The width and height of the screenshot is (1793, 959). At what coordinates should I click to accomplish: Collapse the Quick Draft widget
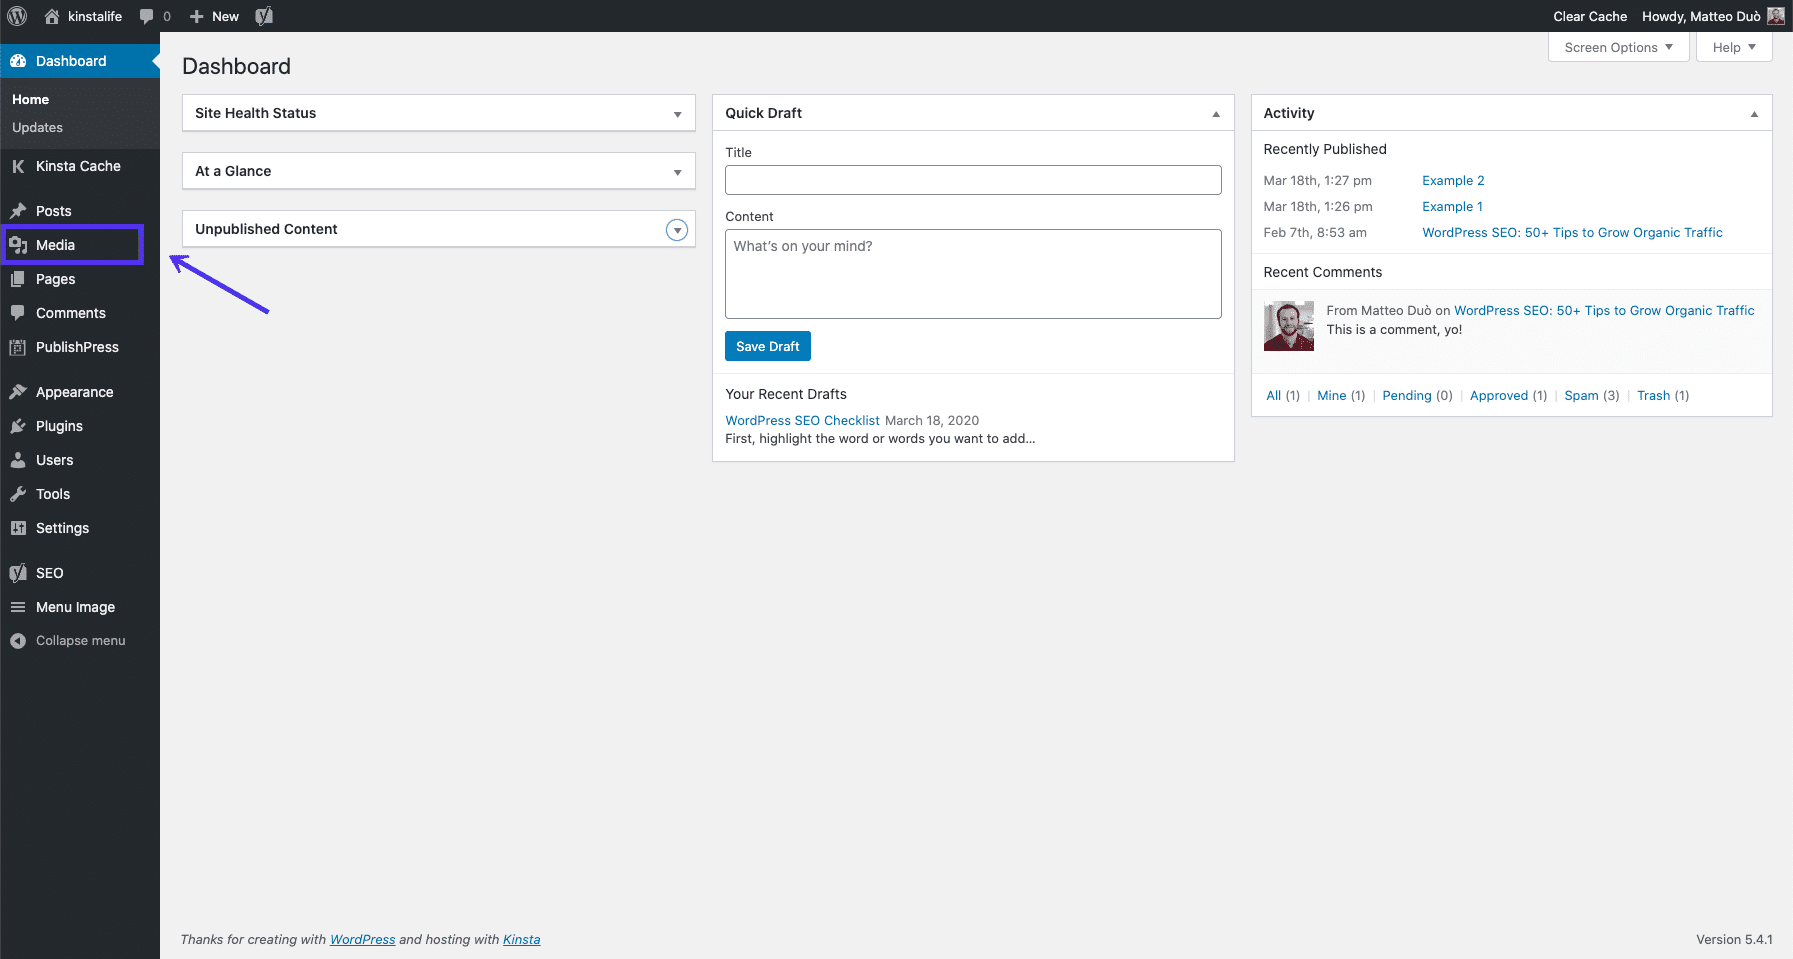(x=1216, y=113)
